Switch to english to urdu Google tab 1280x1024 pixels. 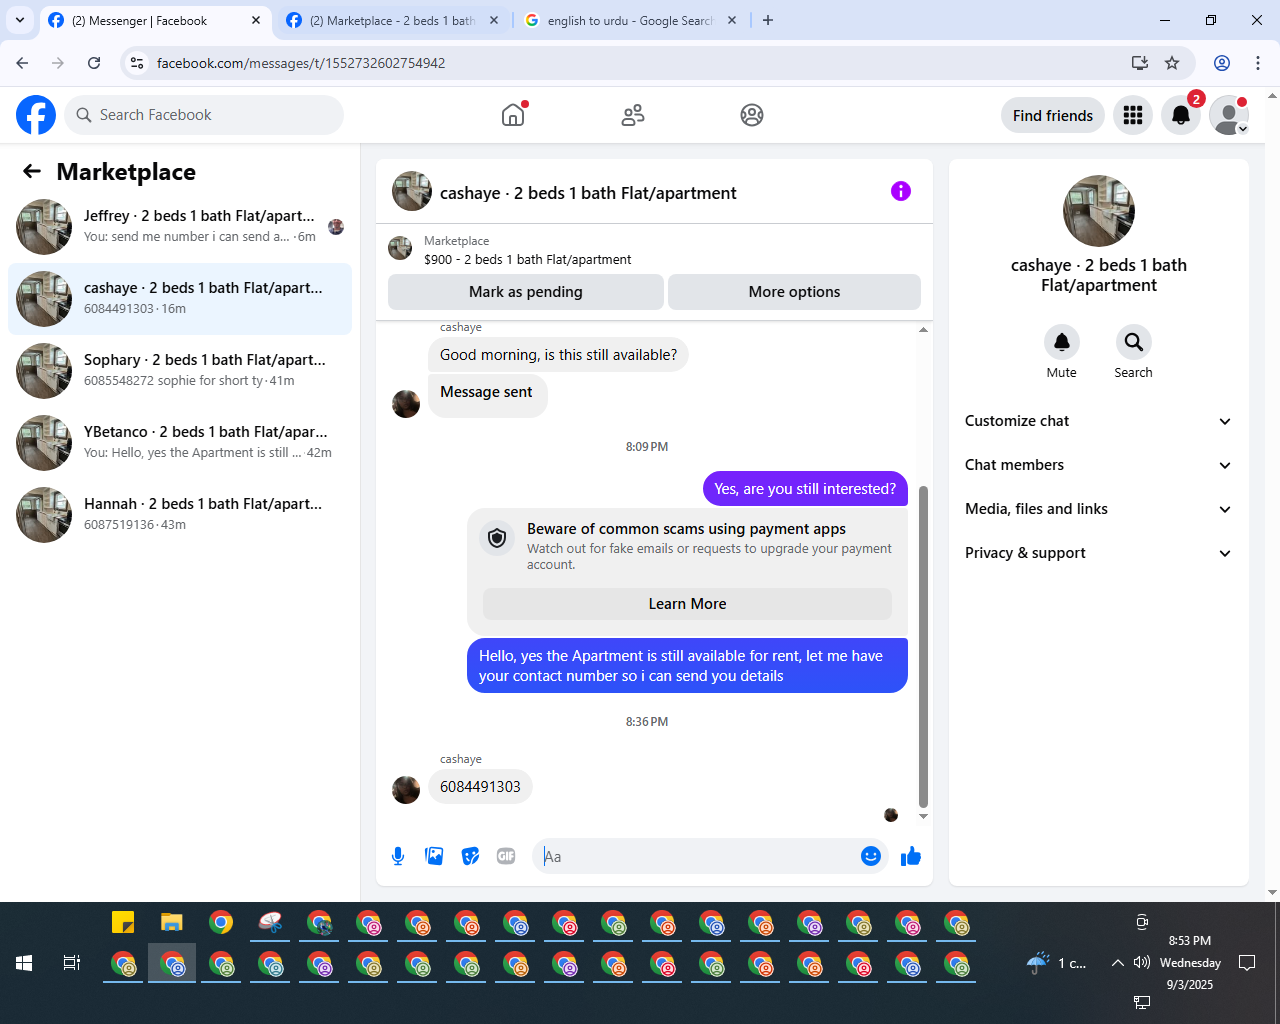coord(630,20)
